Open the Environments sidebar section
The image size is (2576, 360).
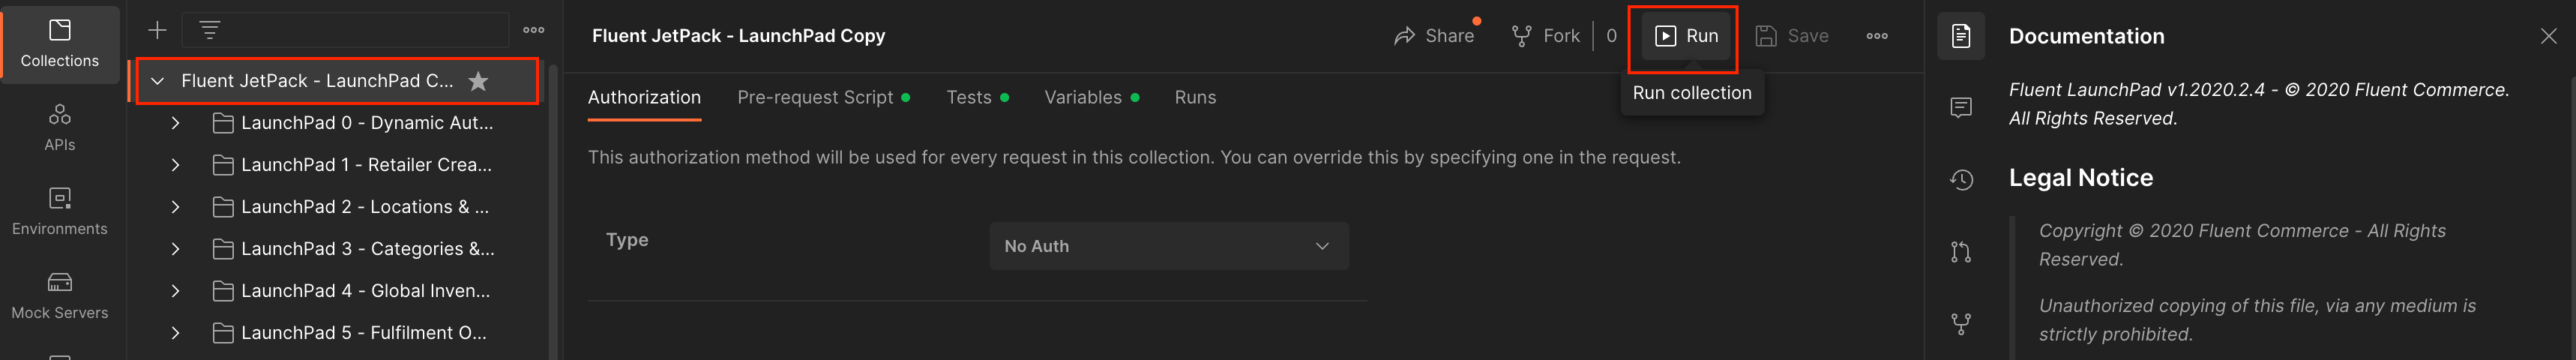(x=60, y=211)
